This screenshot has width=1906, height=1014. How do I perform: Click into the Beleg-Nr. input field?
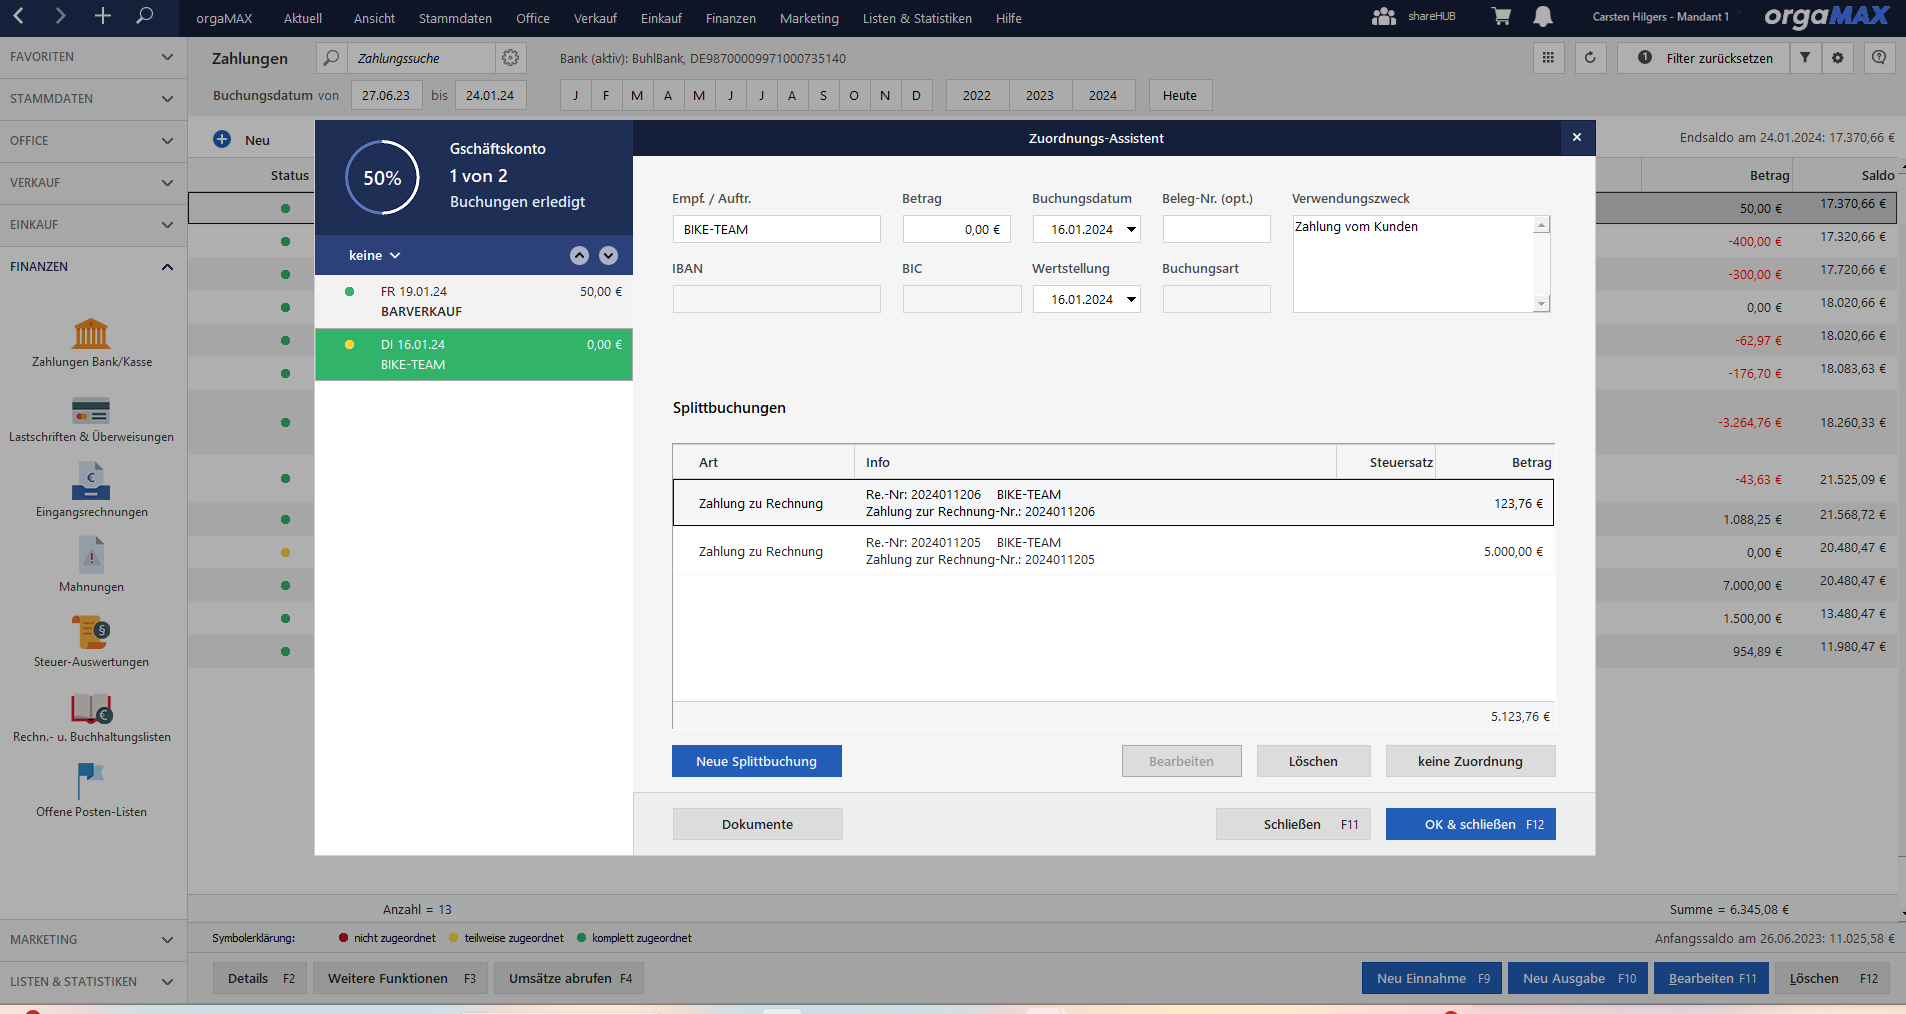coord(1216,230)
